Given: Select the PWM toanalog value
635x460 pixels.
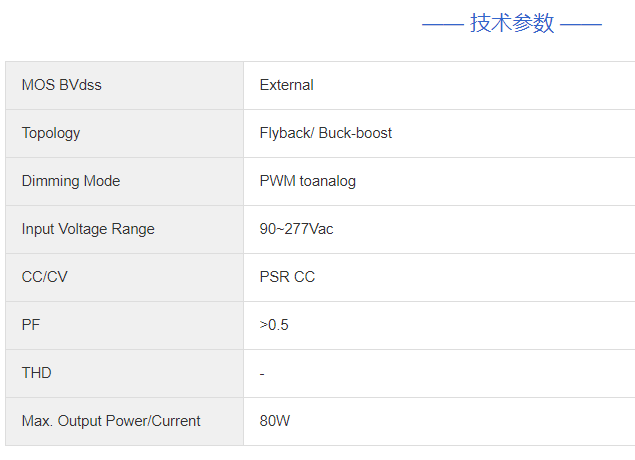Looking at the screenshot, I should [307, 181].
